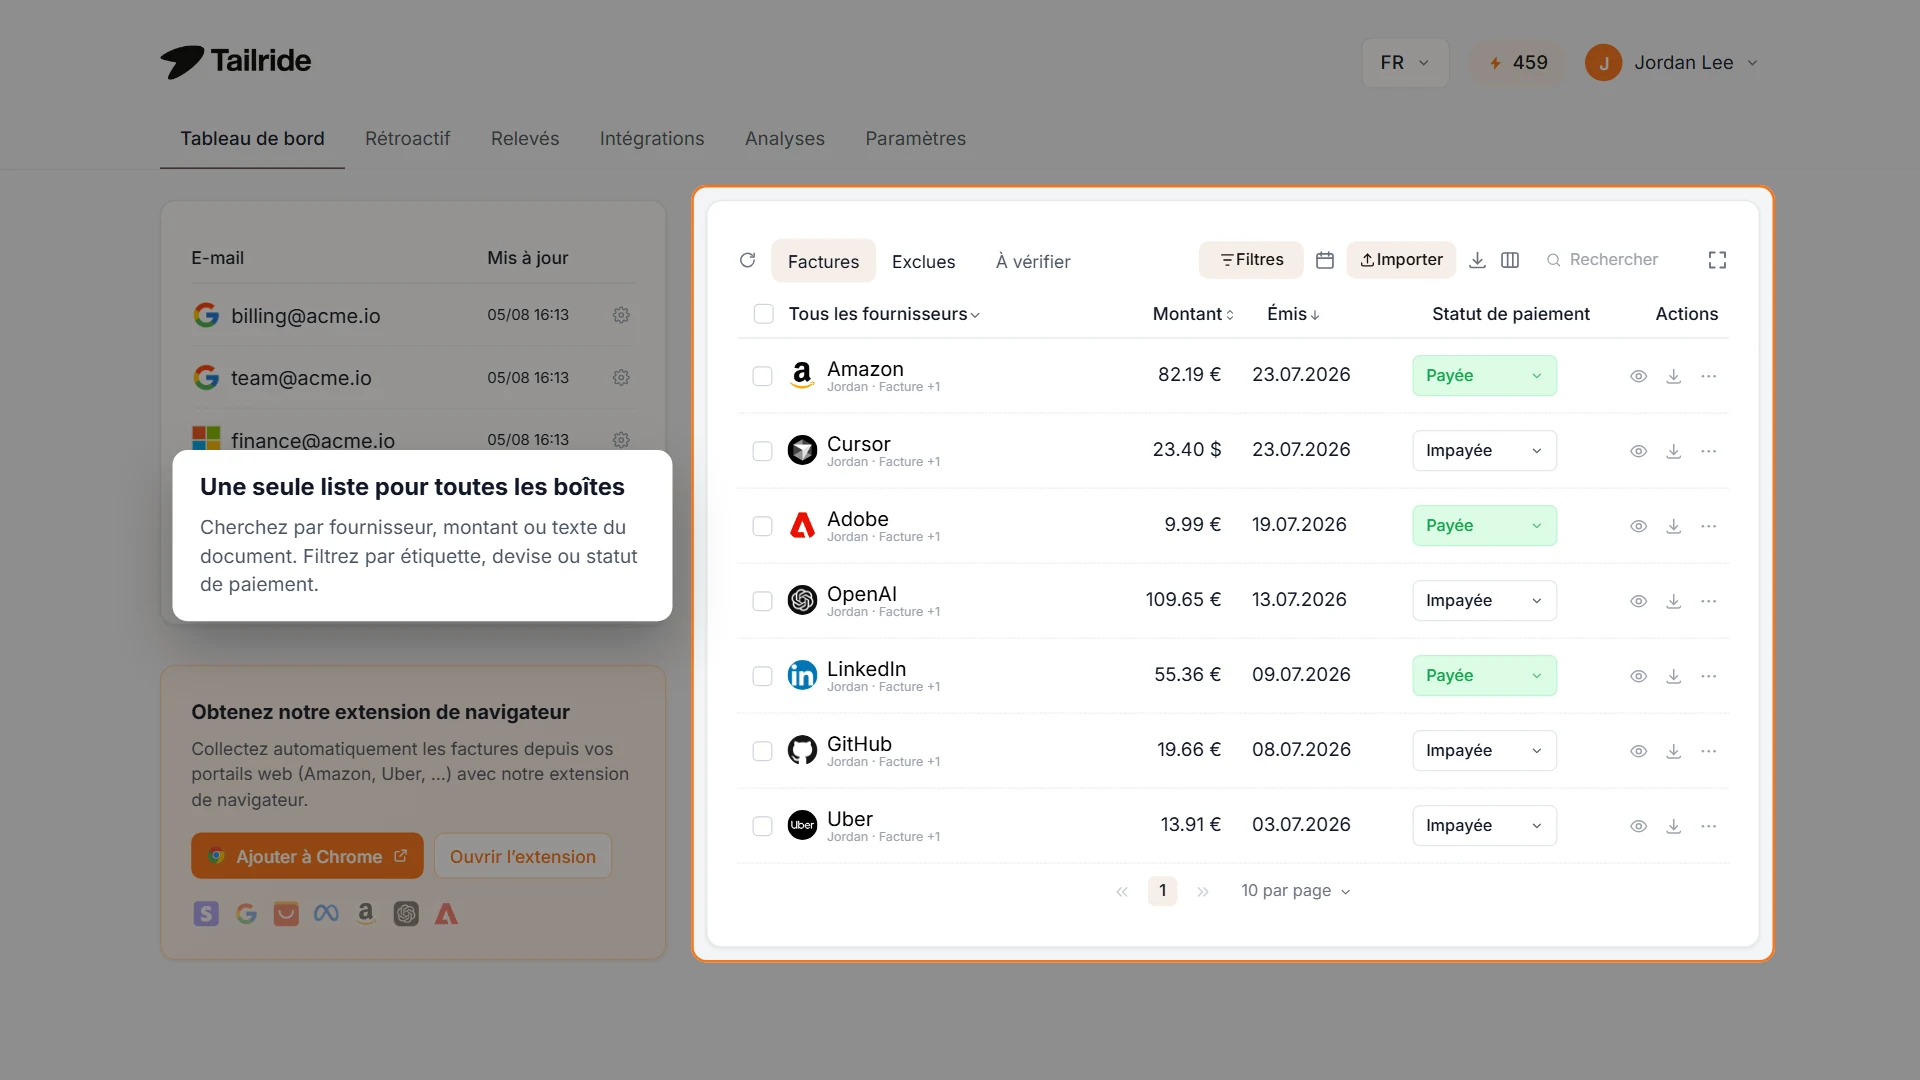
Task: Click the Tailride logo
Action: tap(236, 61)
